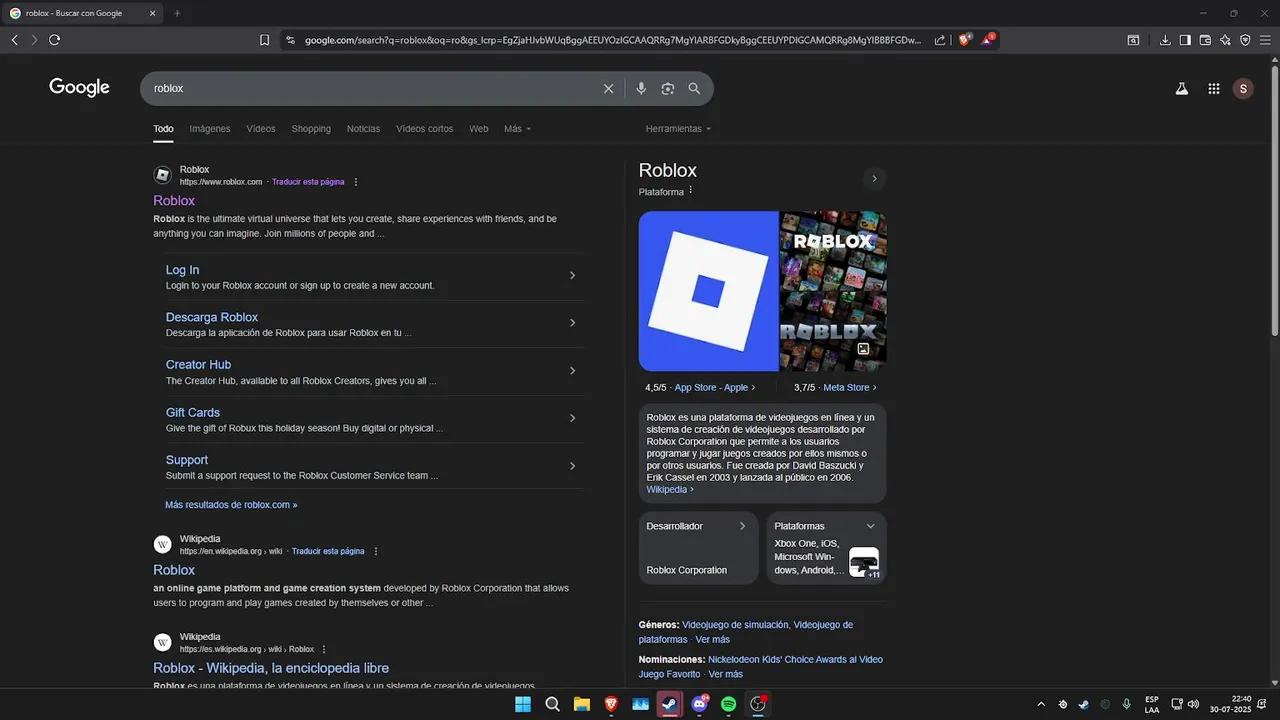Click the share page icon in address bar
The height and width of the screenshot is (720, 1280).
[940, 40]
